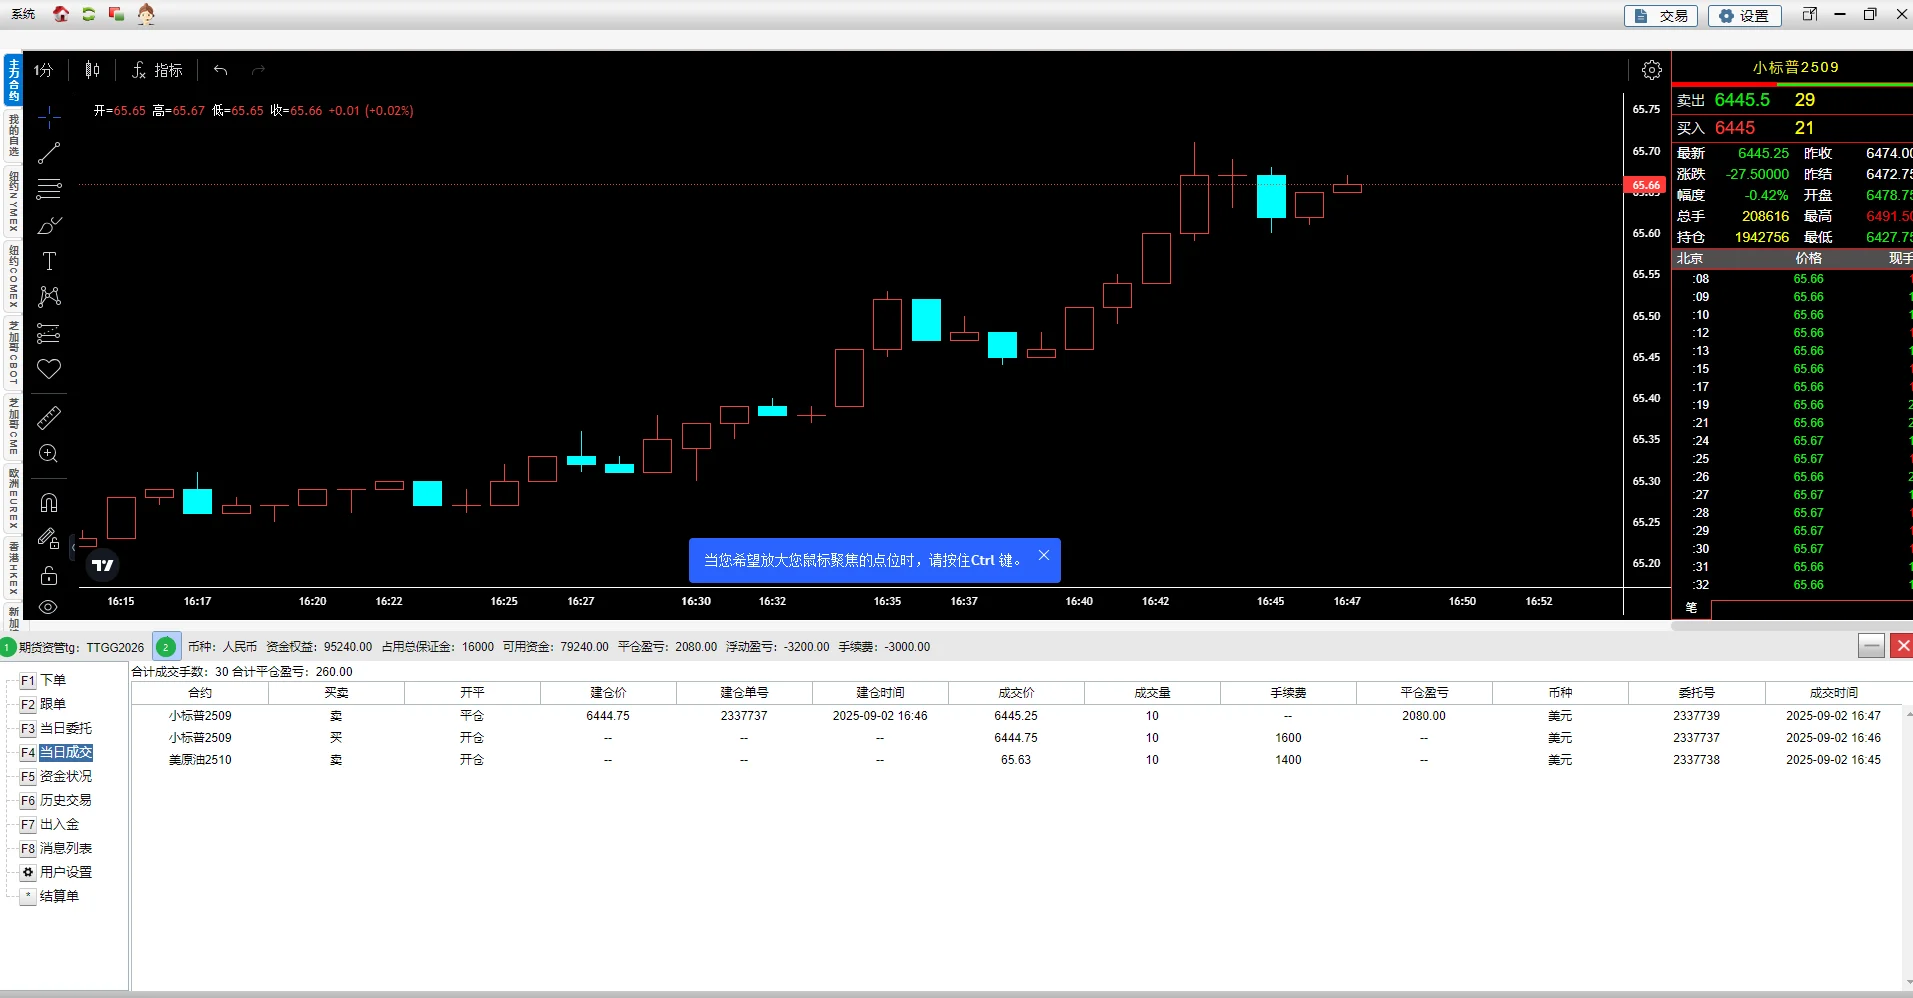Toggle lock all drawings padlock
Screen dimensions: 1913x998
pos(49,575)
